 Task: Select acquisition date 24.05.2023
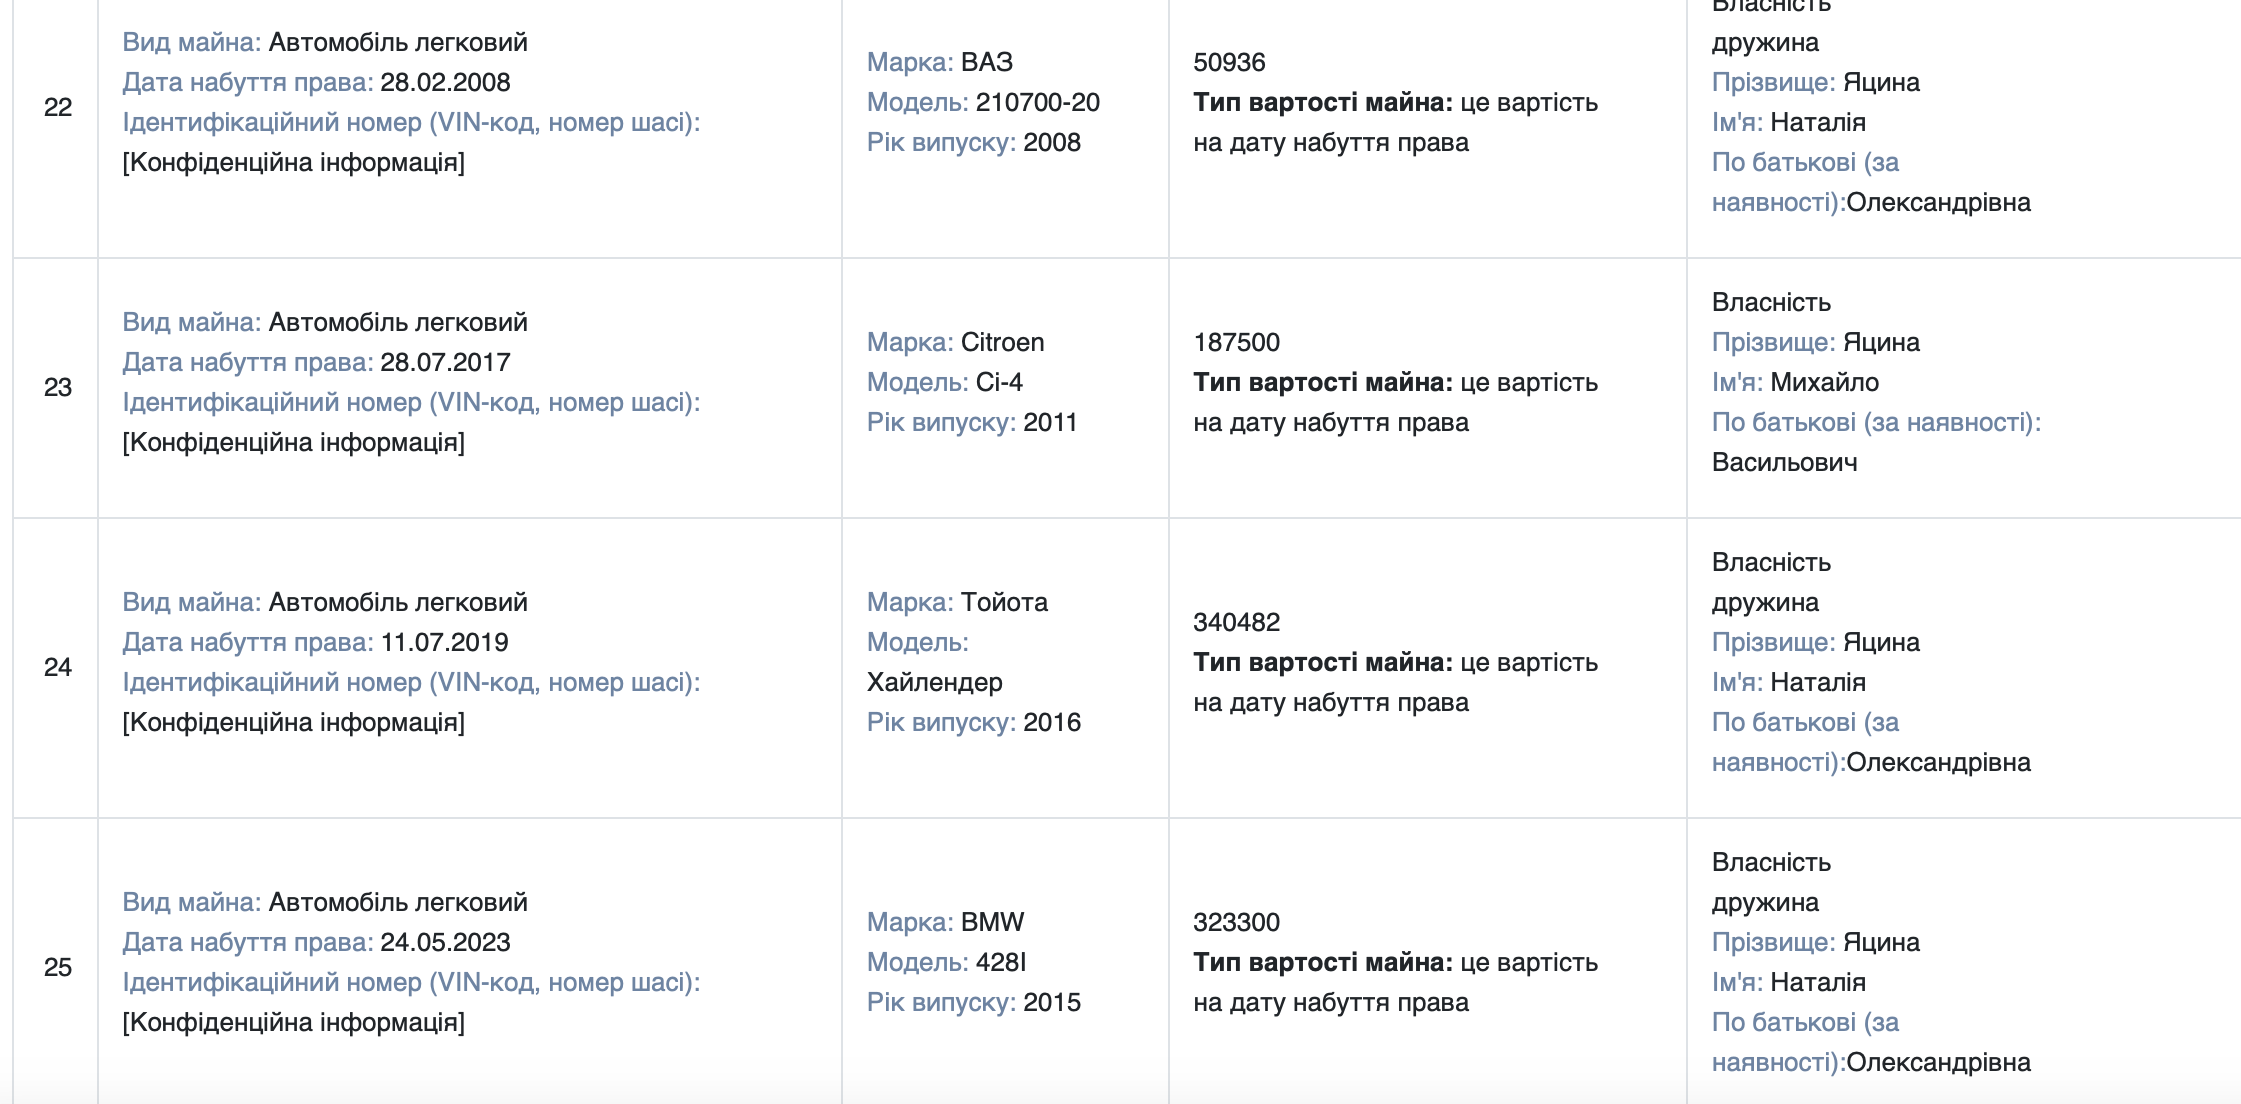(x=445, y=942)
